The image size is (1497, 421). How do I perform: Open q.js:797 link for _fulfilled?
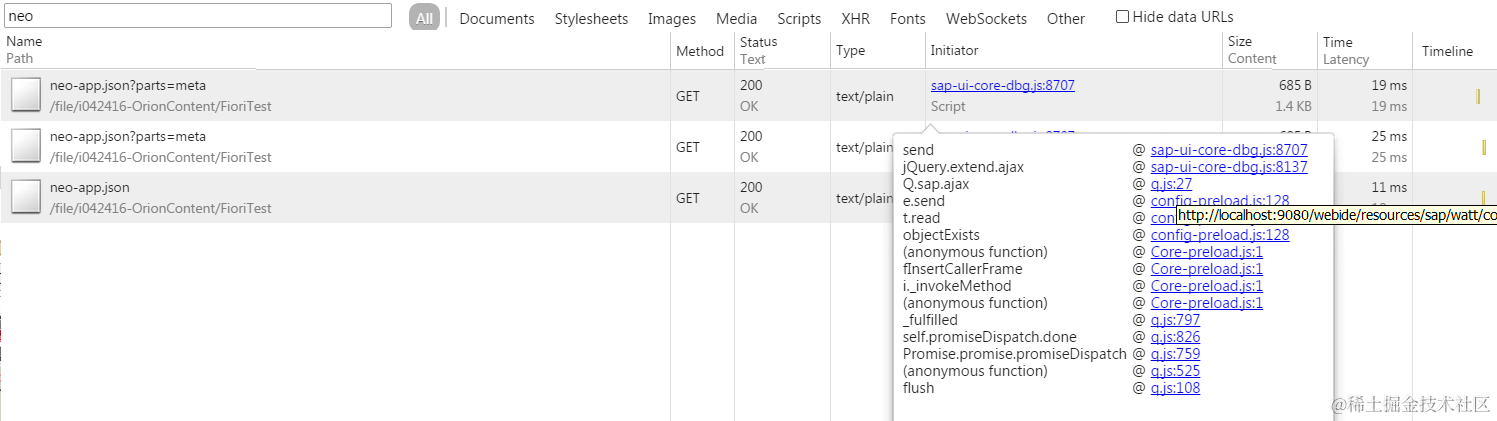pyautogui.click(x=1175, y=320)
